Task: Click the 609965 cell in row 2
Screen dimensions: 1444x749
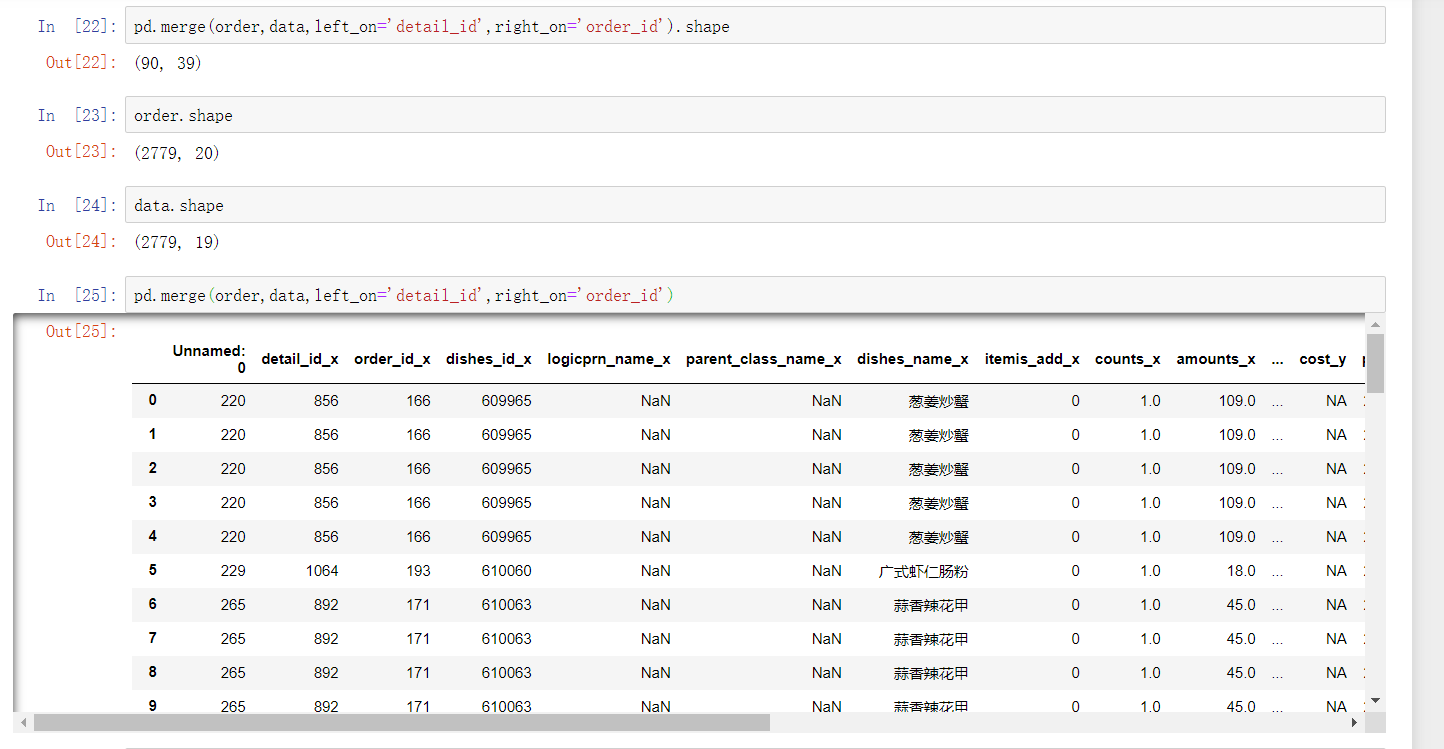Action: (507, 469)
